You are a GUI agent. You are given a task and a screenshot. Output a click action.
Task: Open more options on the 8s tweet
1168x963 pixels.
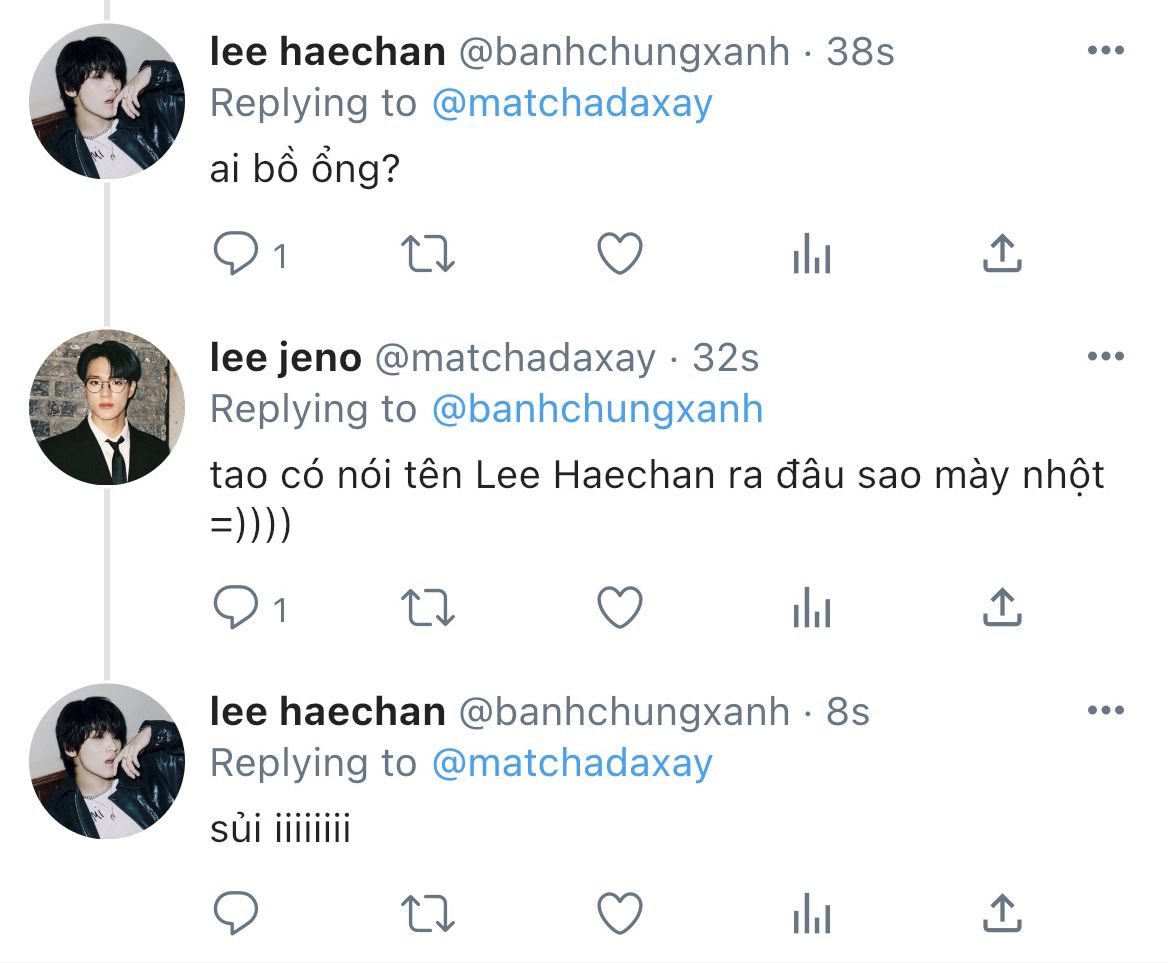point(1105,711)
